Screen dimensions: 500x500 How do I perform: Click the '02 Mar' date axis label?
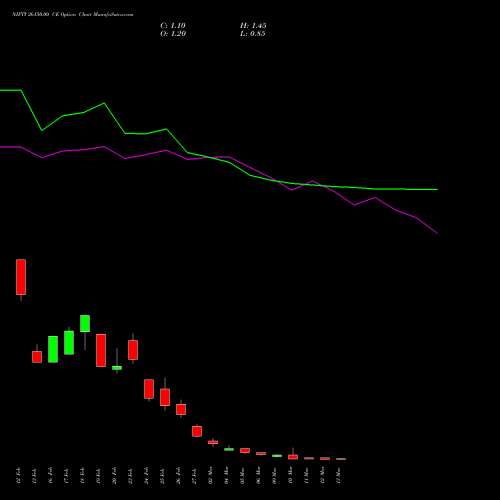[x=211, y=476]
